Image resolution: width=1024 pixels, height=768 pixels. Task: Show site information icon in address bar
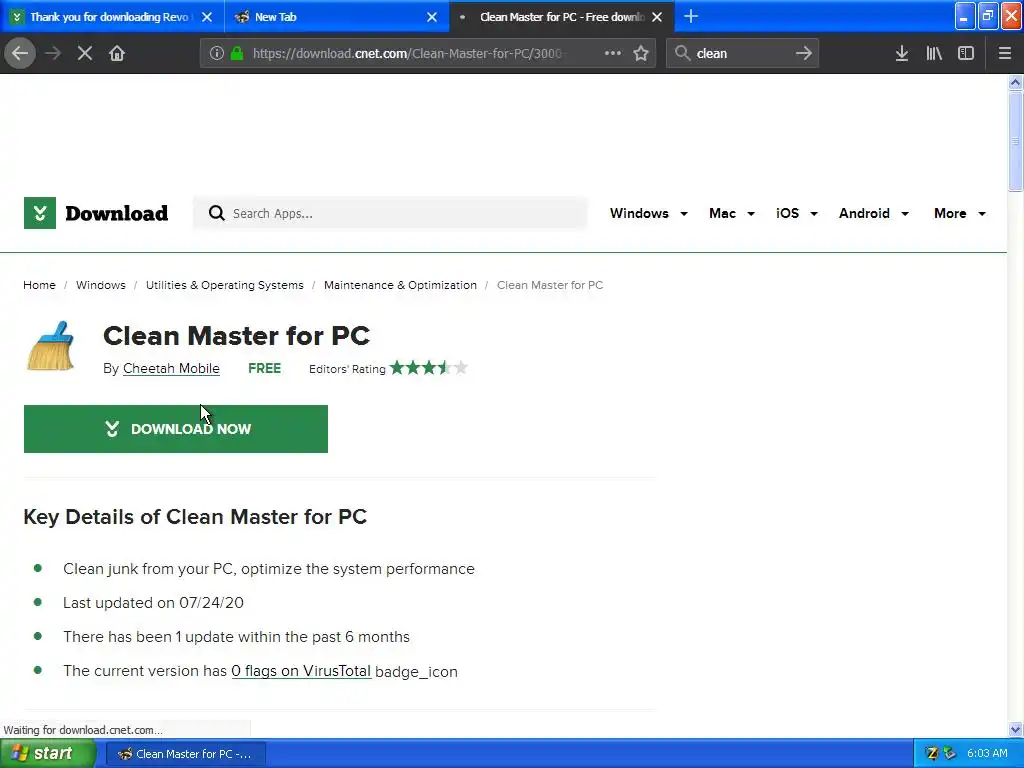point(217,53)
